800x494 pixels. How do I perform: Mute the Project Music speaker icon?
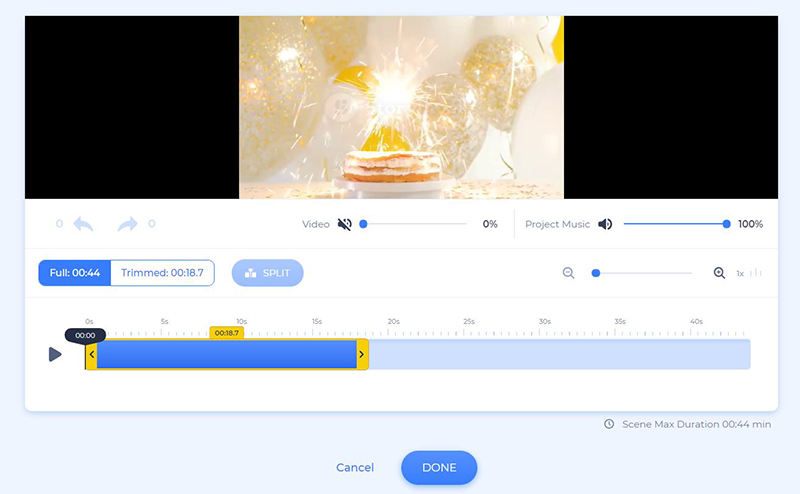605,224
